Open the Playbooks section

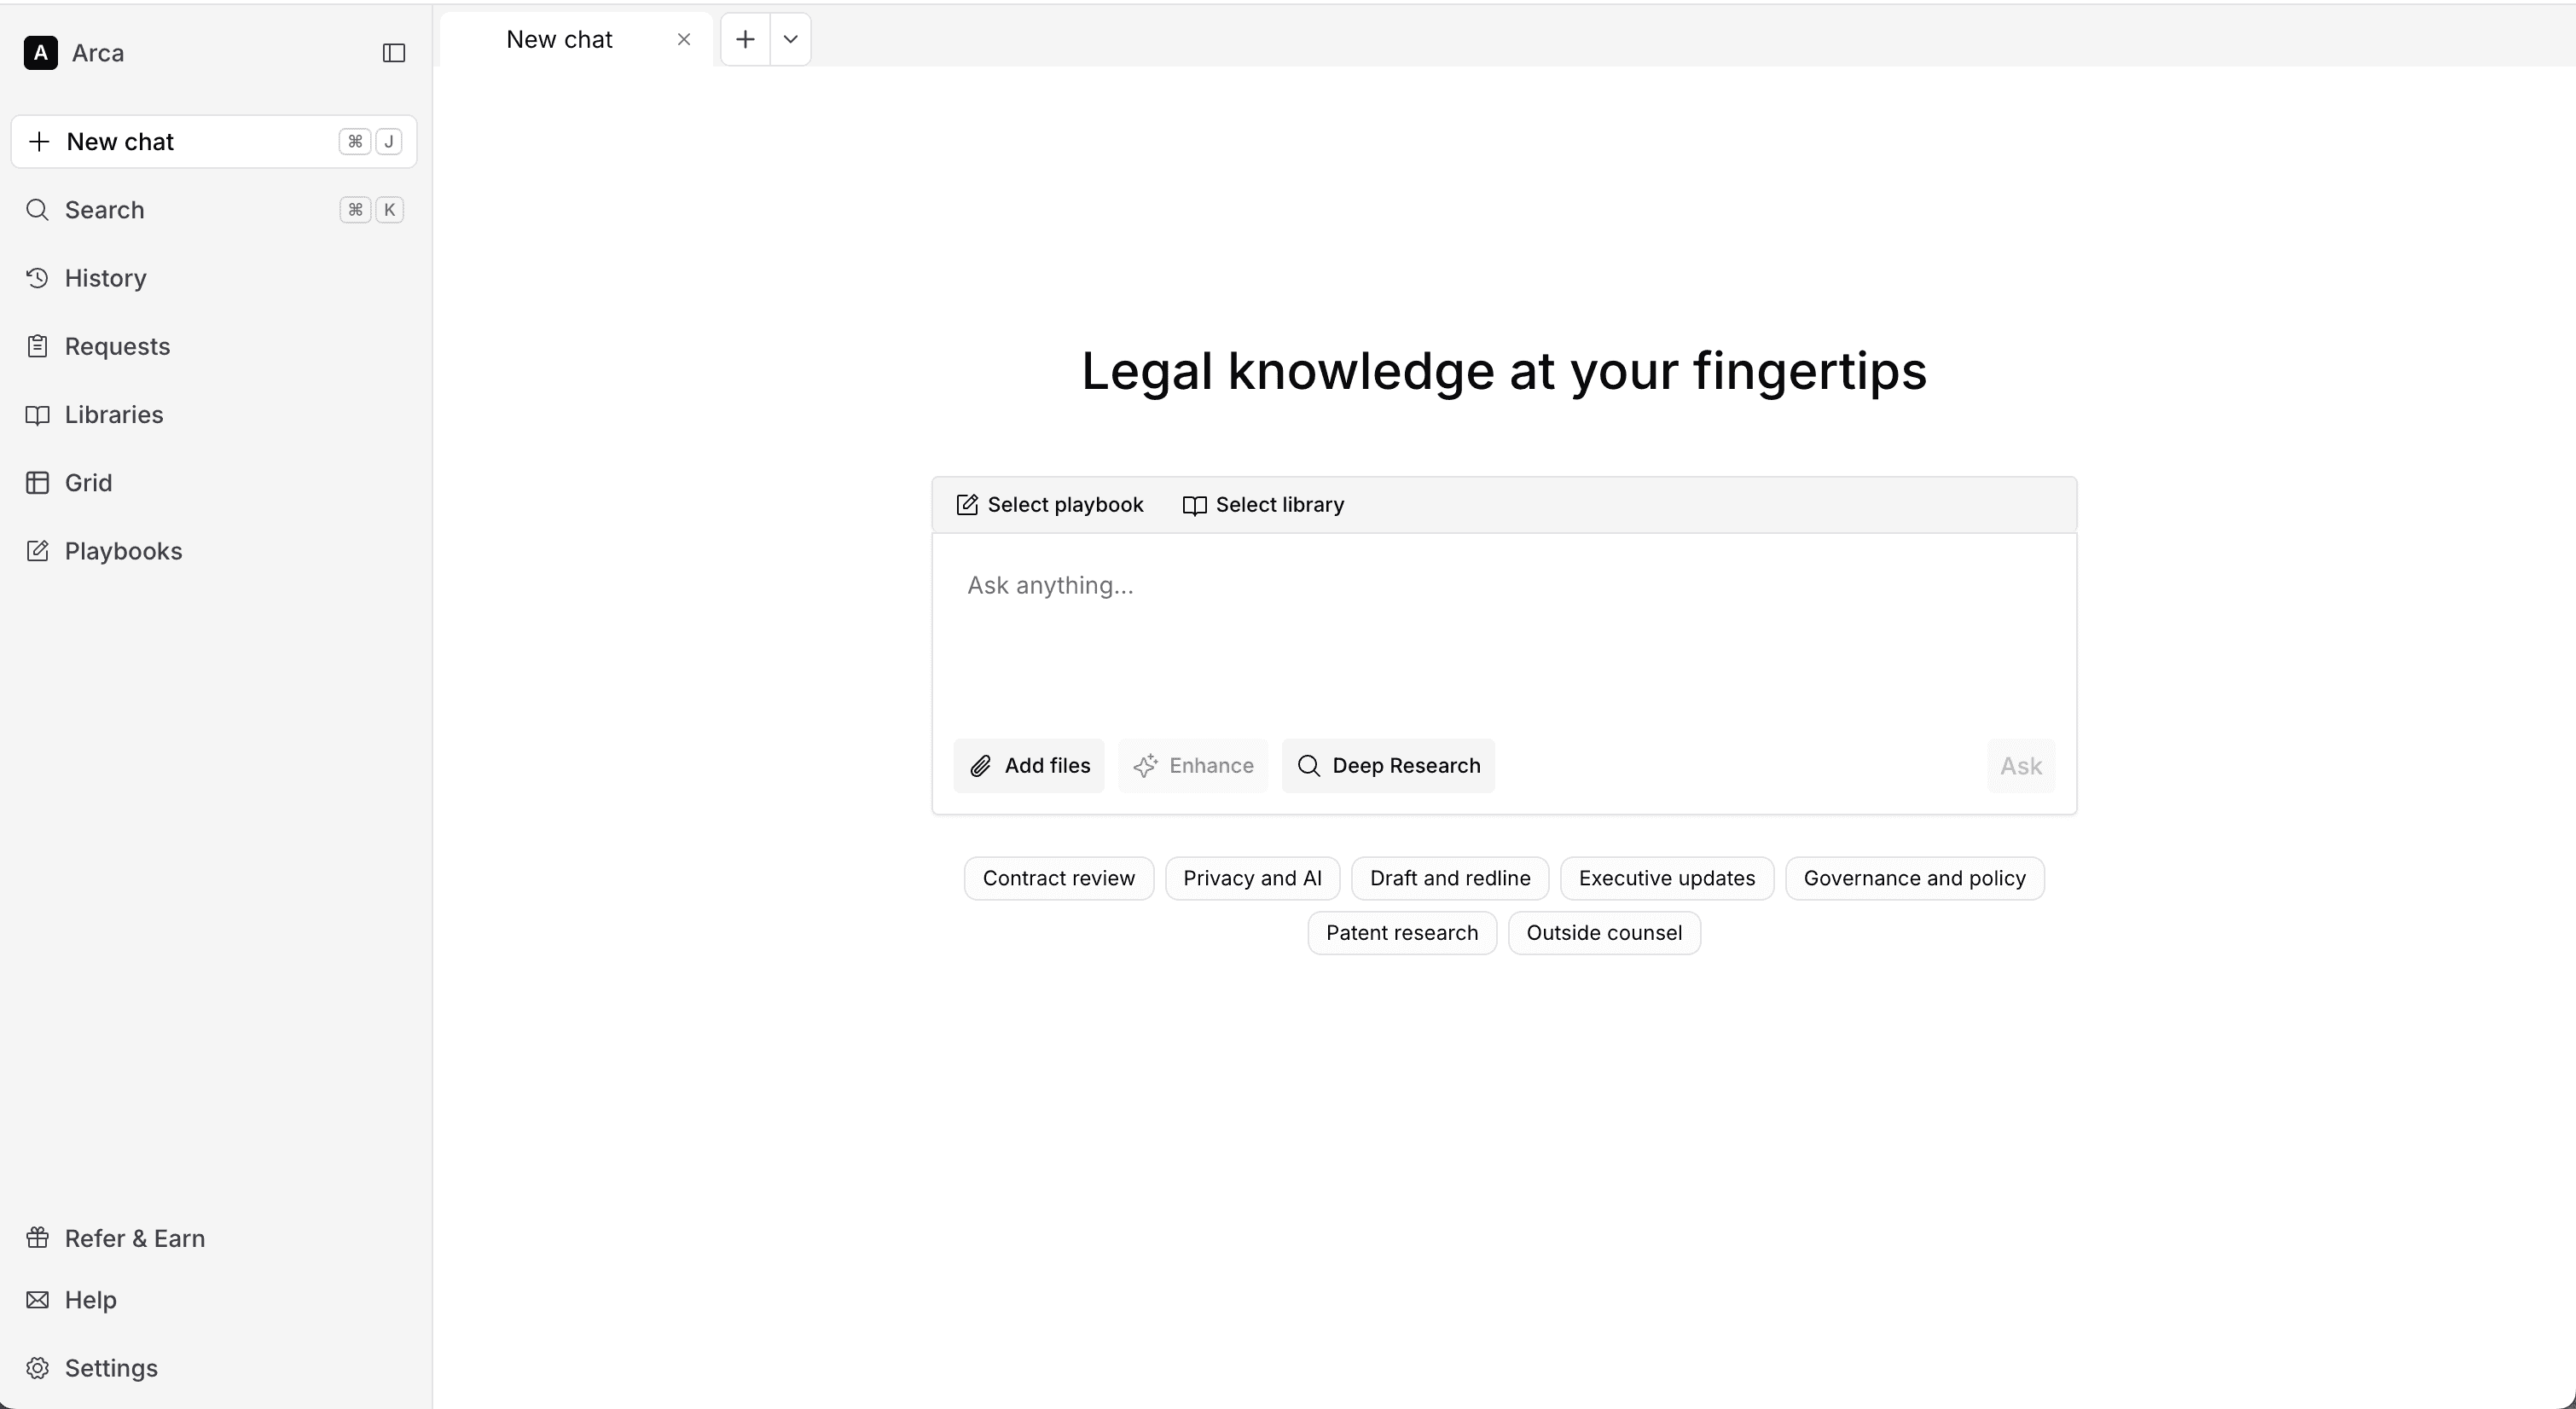pyautogui.click(x=122, y=551)
